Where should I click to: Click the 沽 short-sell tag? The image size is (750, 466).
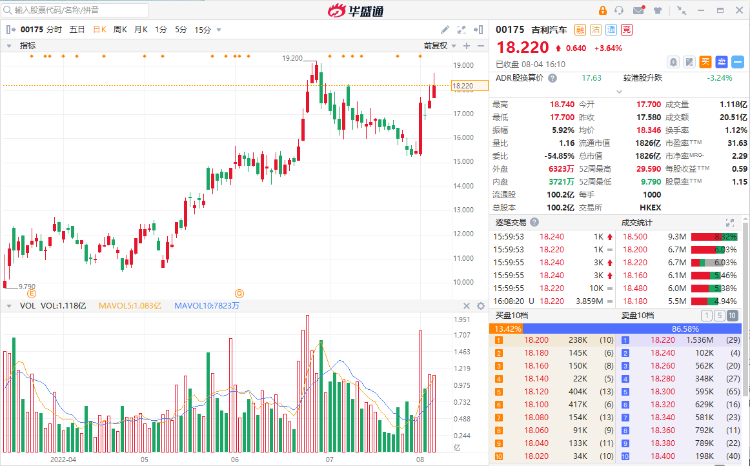click(x=596, y=30)
